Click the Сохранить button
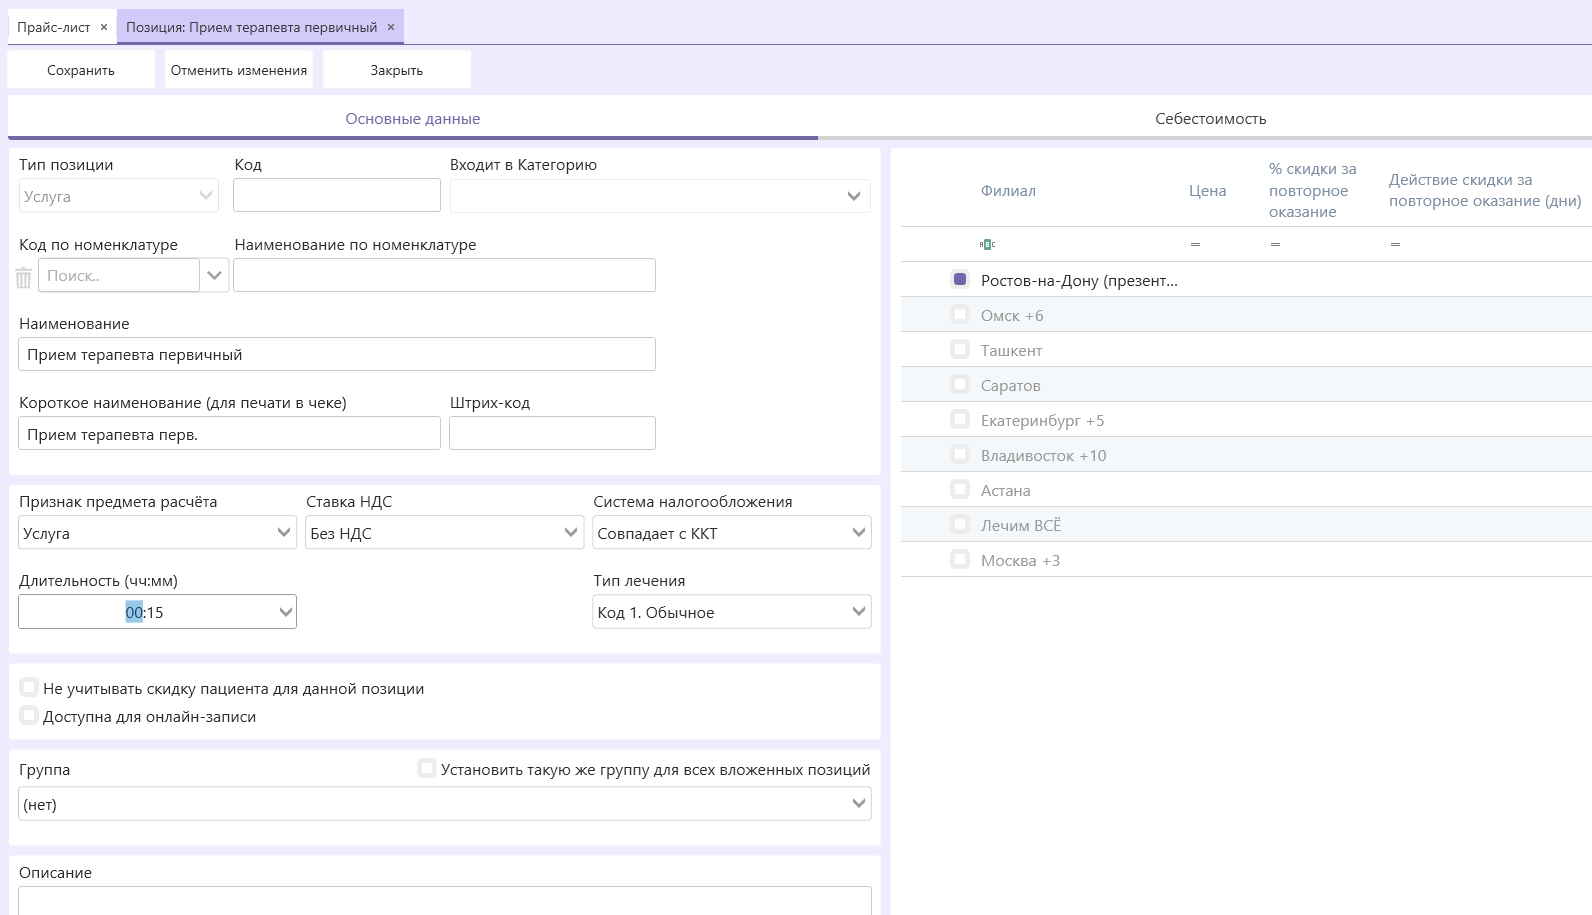This screenshot has width=1592, height=915. (81, 70)
